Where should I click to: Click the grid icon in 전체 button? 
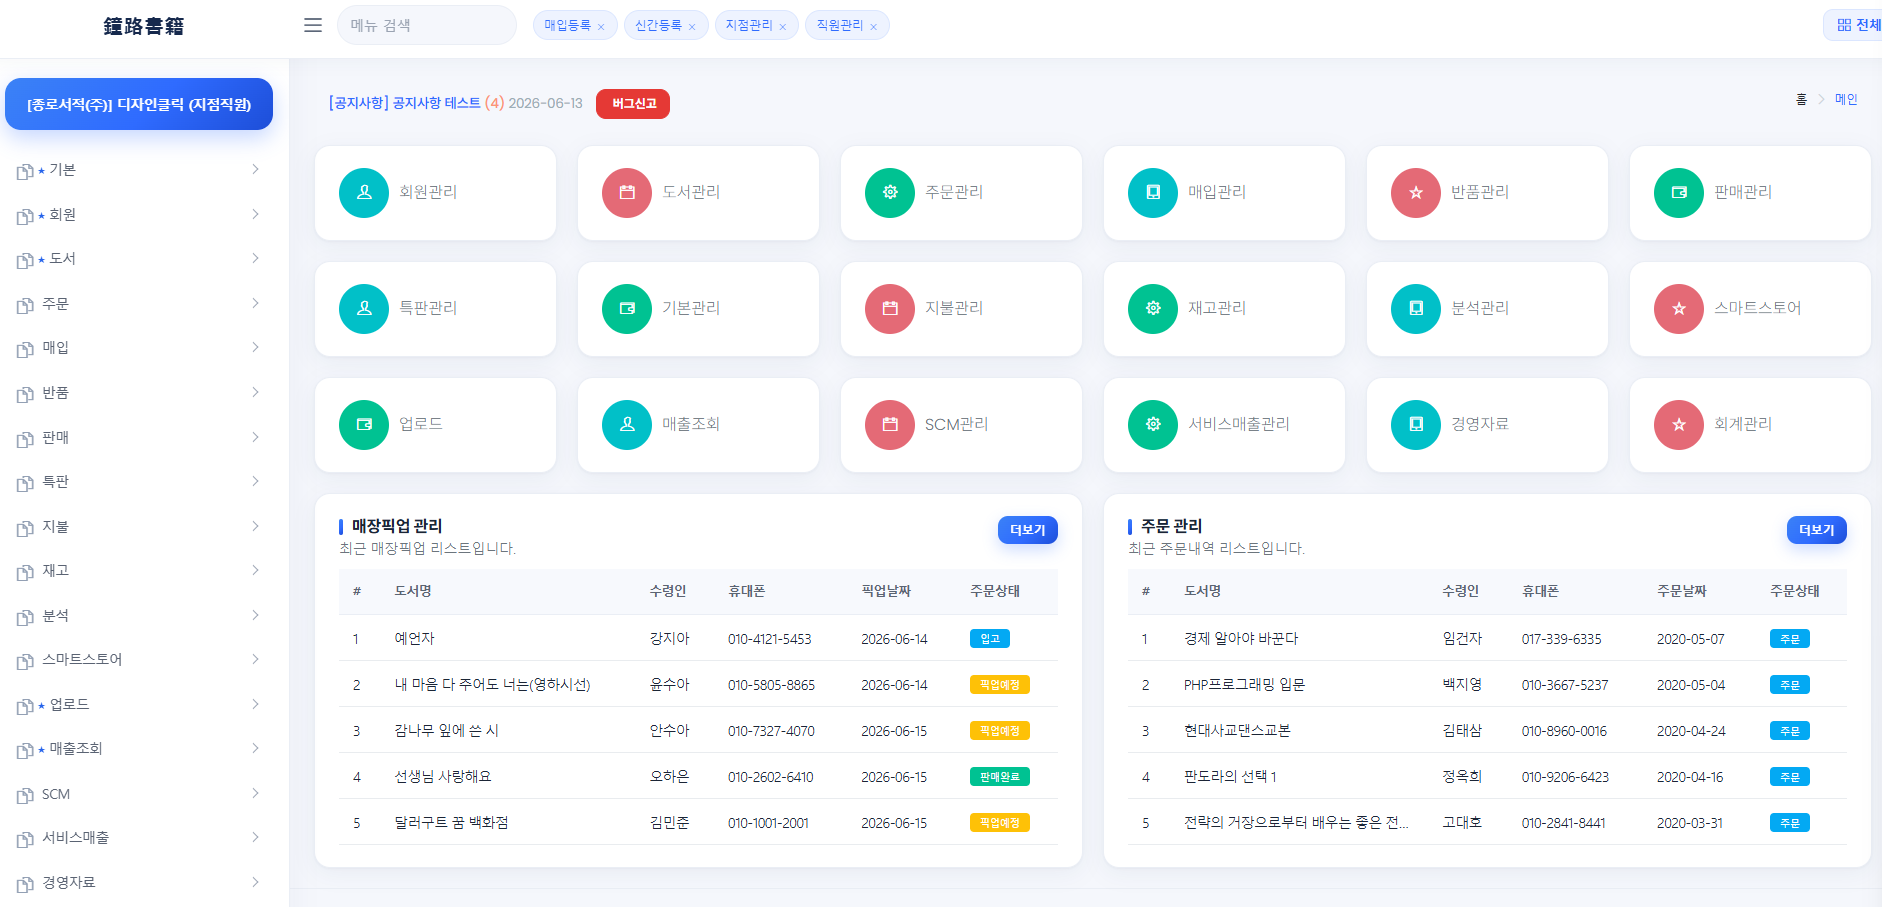click(1844, 25)
